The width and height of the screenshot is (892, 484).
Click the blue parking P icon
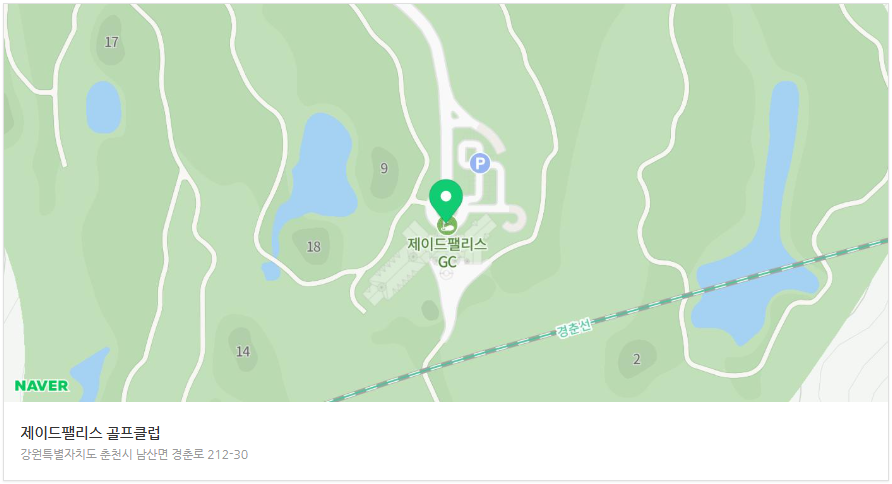(480, 164)
